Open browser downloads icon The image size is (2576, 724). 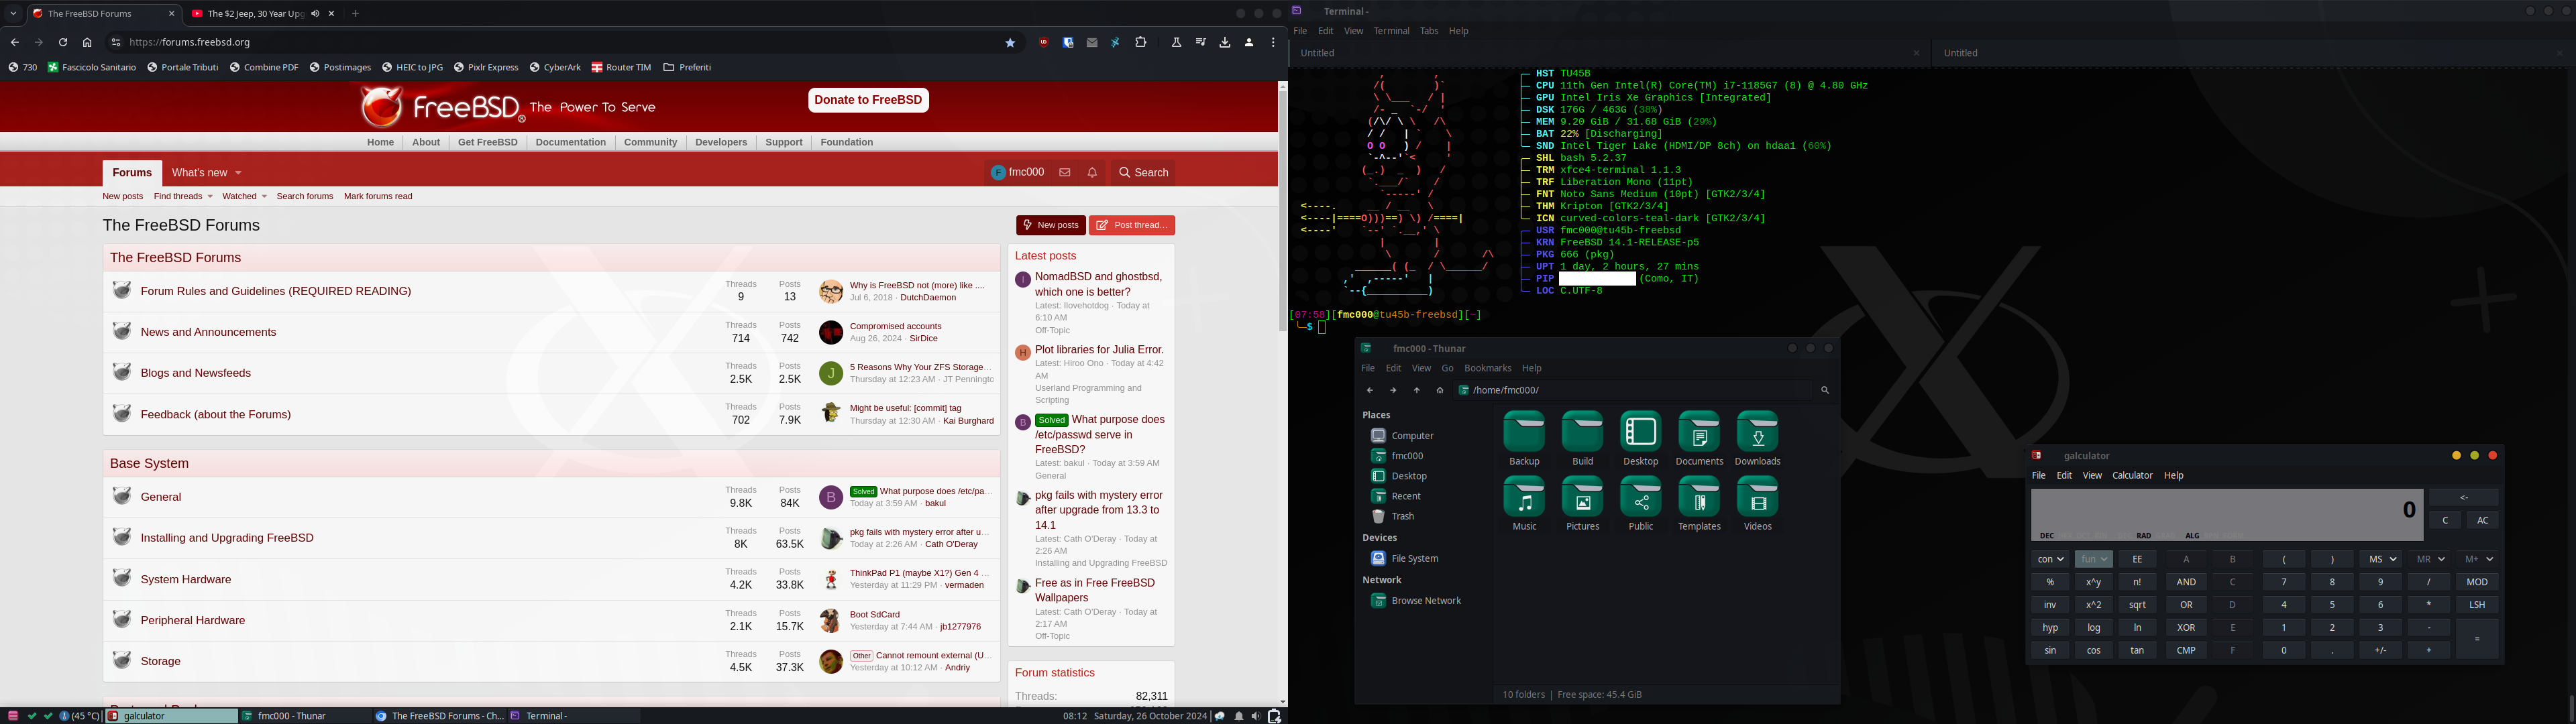coord(1224,42)
